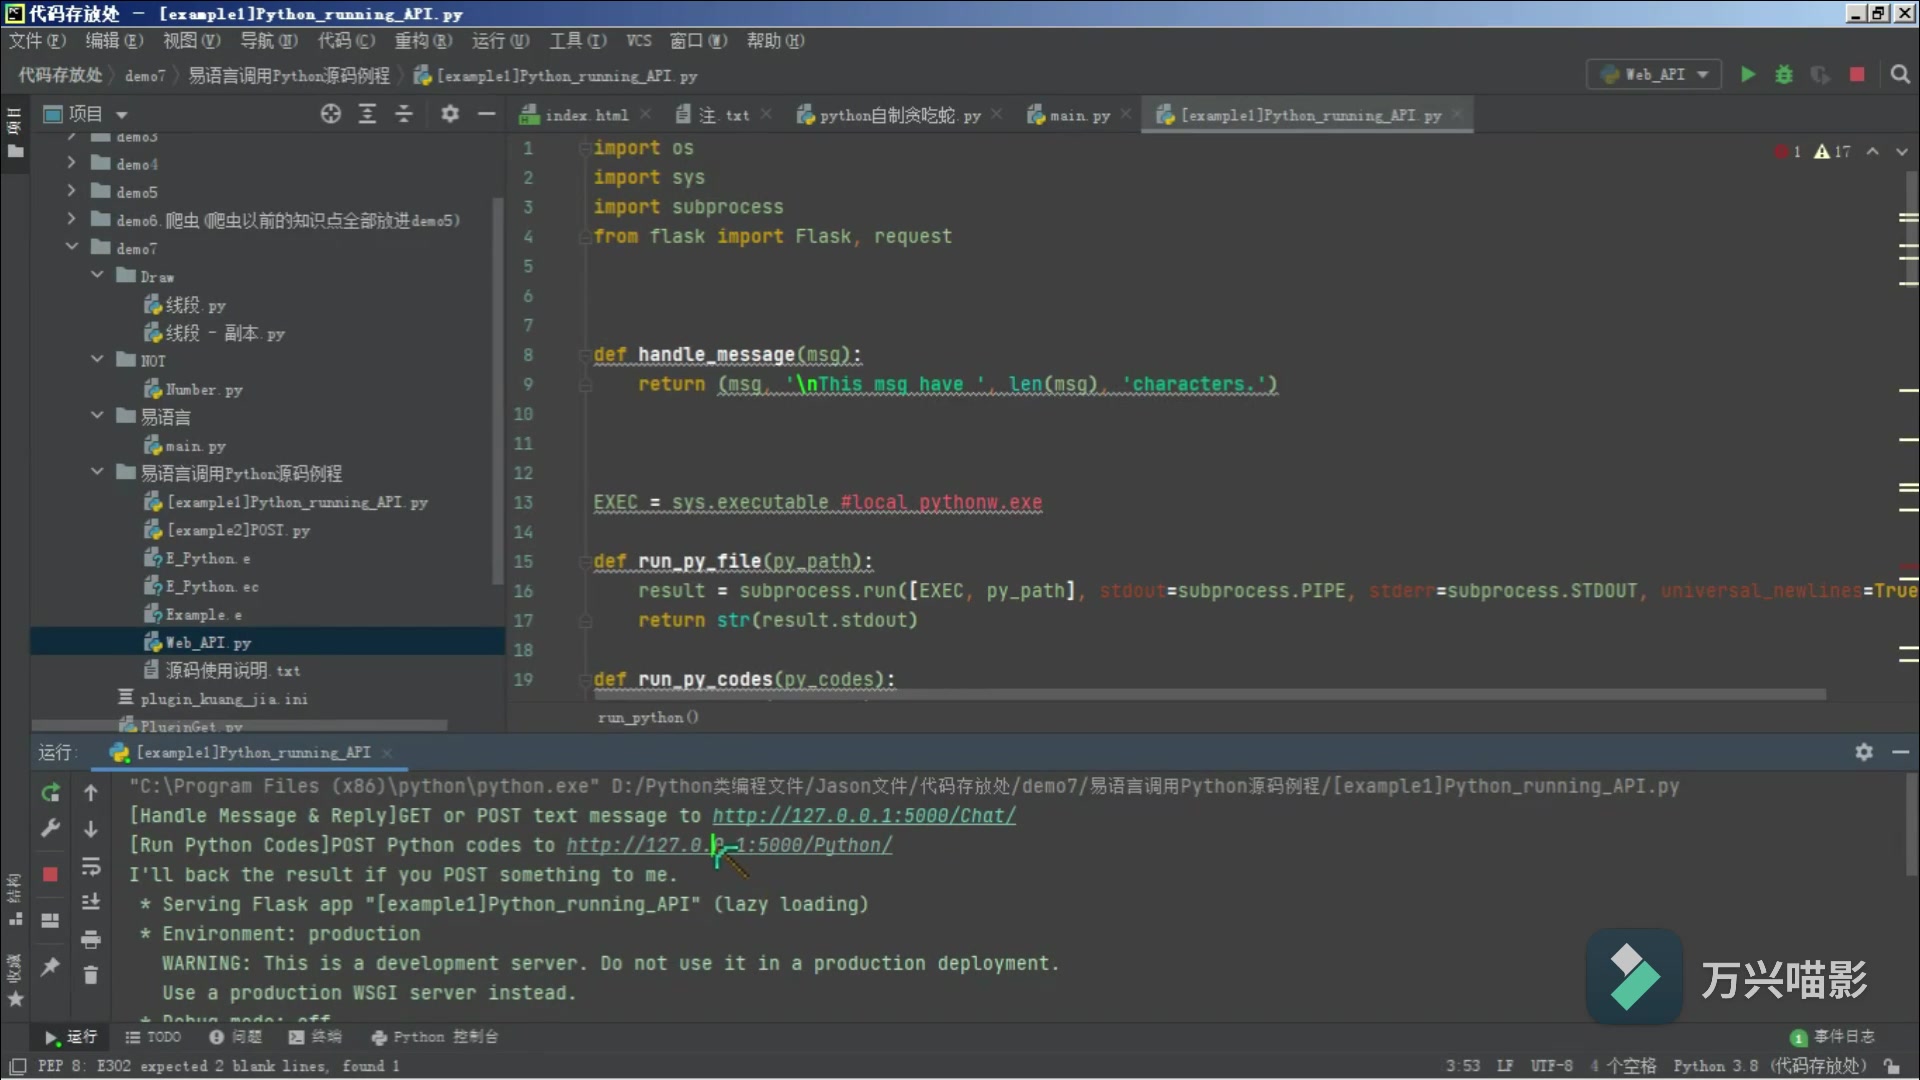
Task: Open the 文件 menu
Action: pos(37,41)
